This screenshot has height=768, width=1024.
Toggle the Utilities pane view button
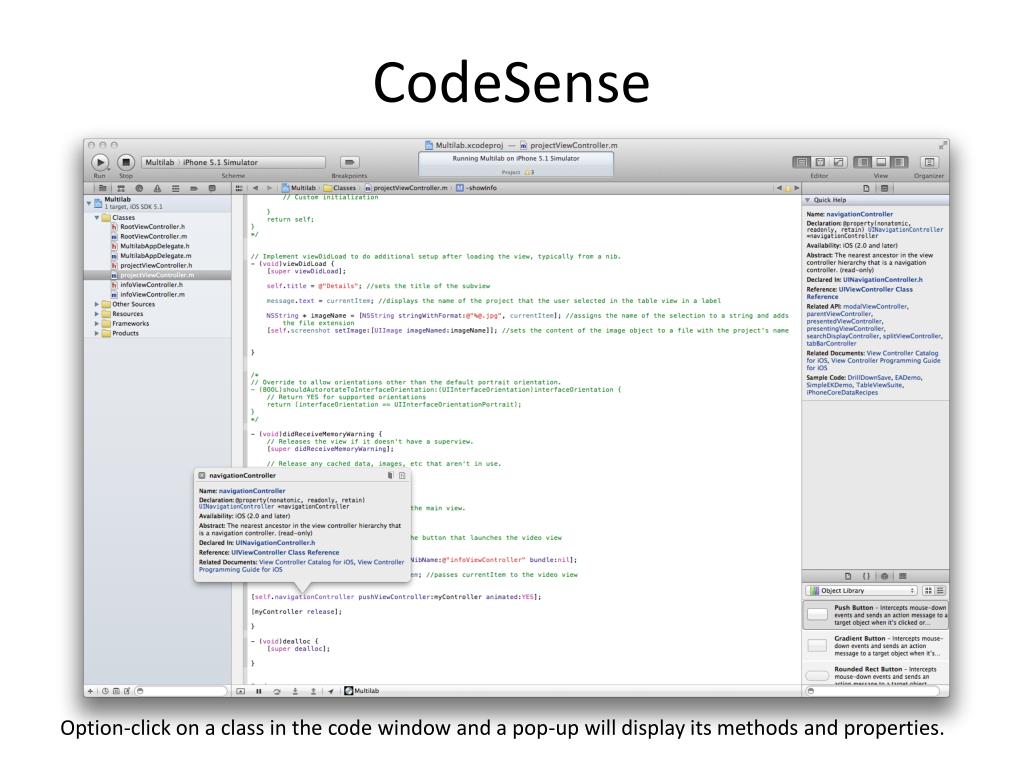point(899,162)
